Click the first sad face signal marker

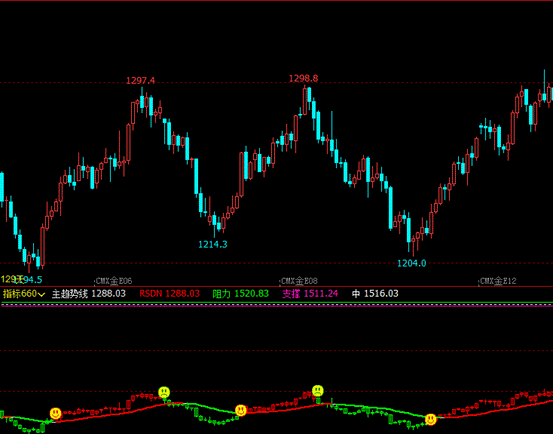[164, 392]
